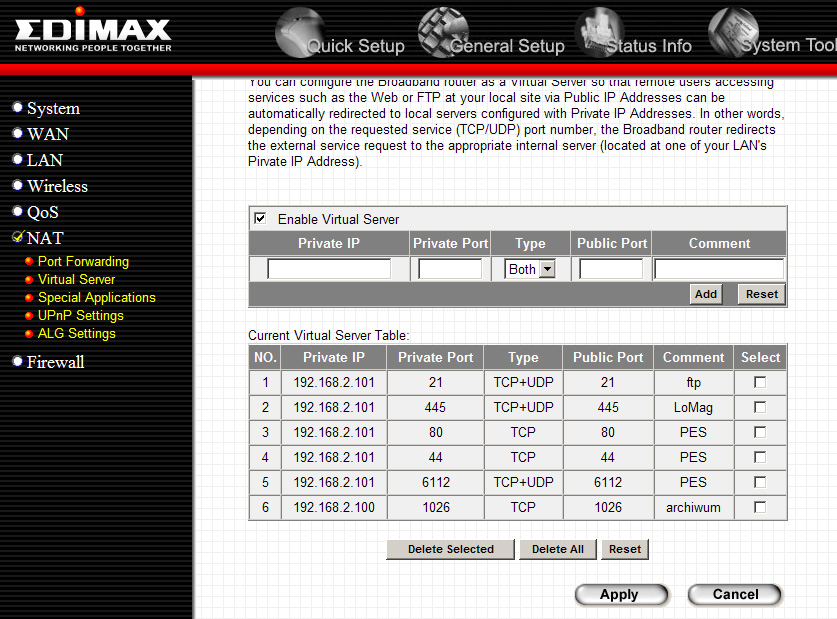
Task: Click the bullet icon beside Wireless
Action: (18, 185)
